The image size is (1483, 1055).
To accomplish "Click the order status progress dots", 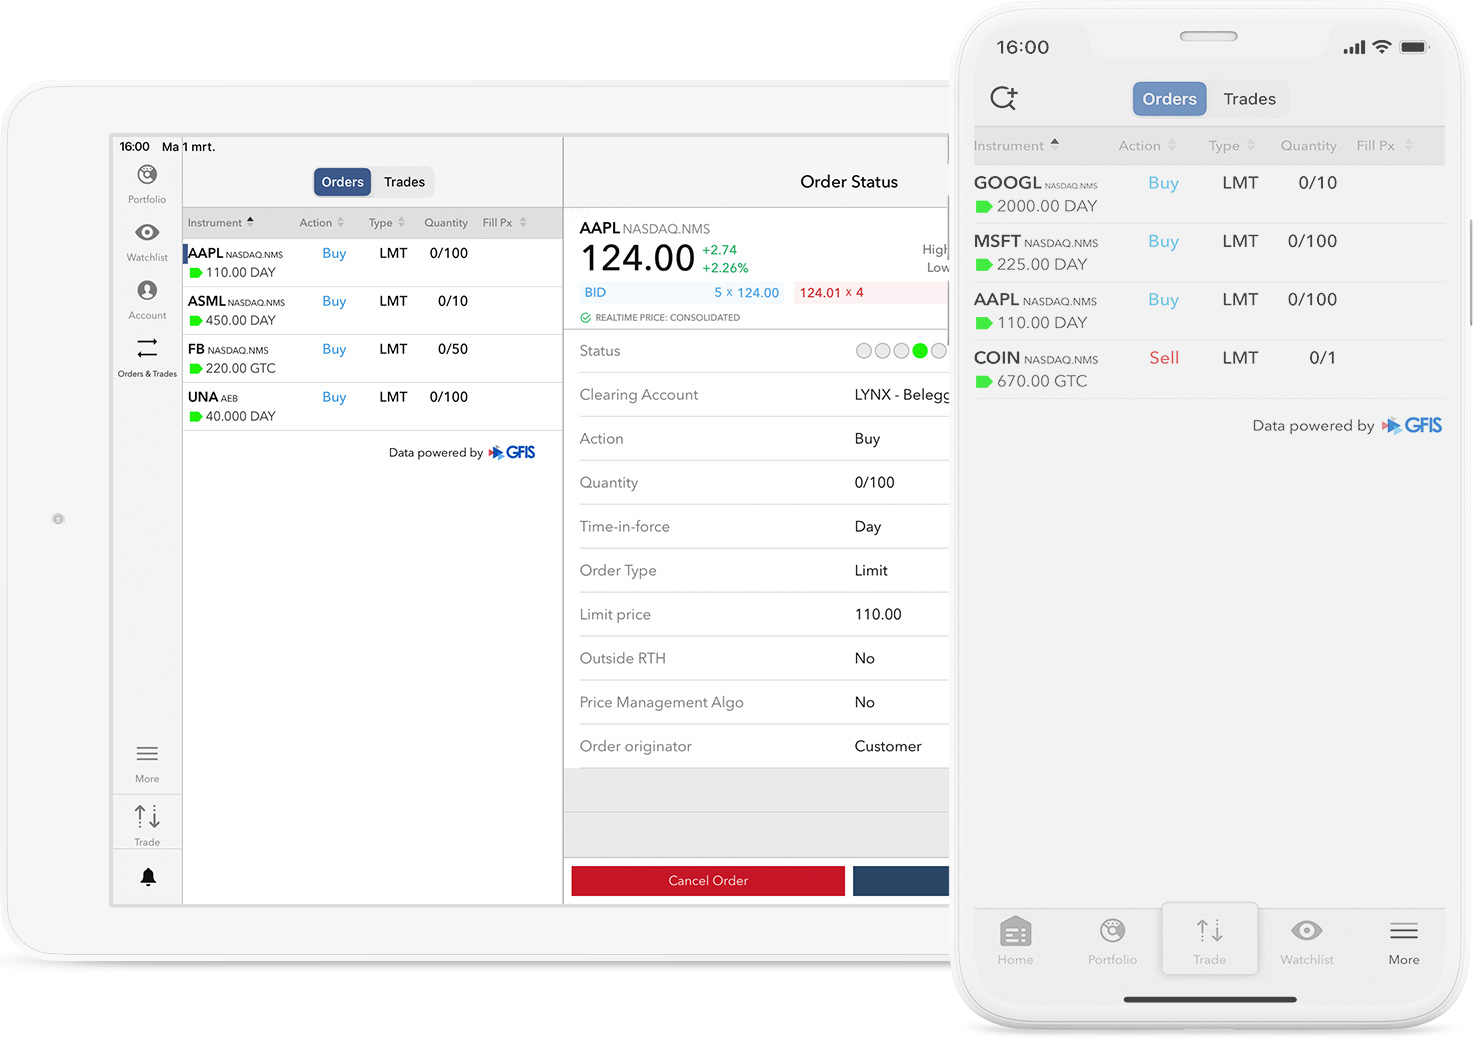I will pos(901,351).
